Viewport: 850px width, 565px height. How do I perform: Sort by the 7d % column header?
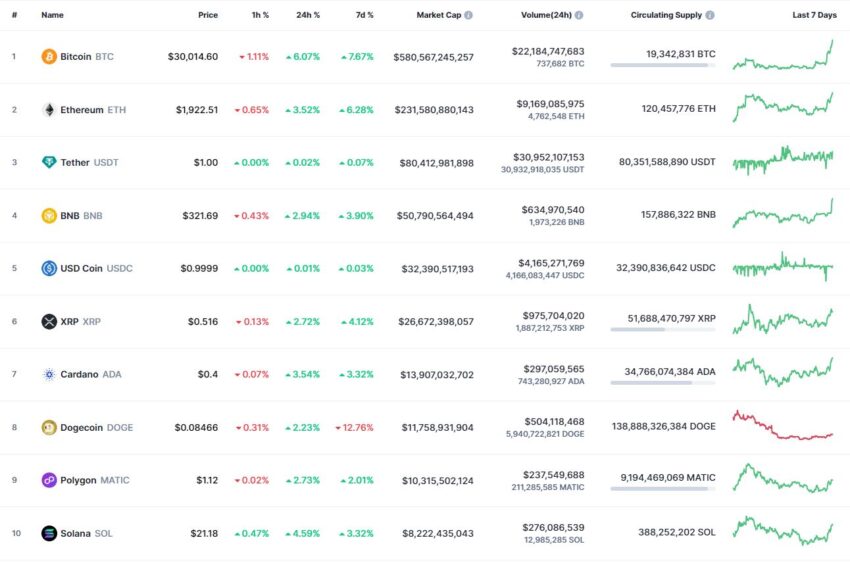click(x=364, y=15)
